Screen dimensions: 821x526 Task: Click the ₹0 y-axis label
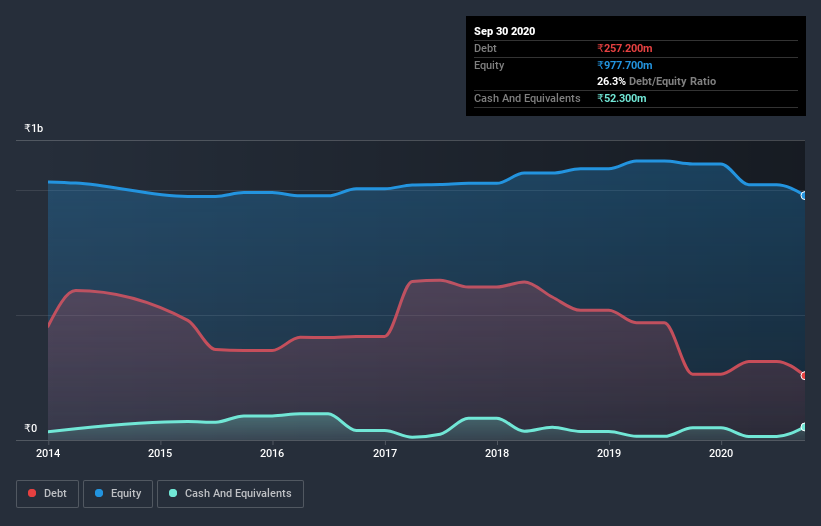(x=31, y=428)
